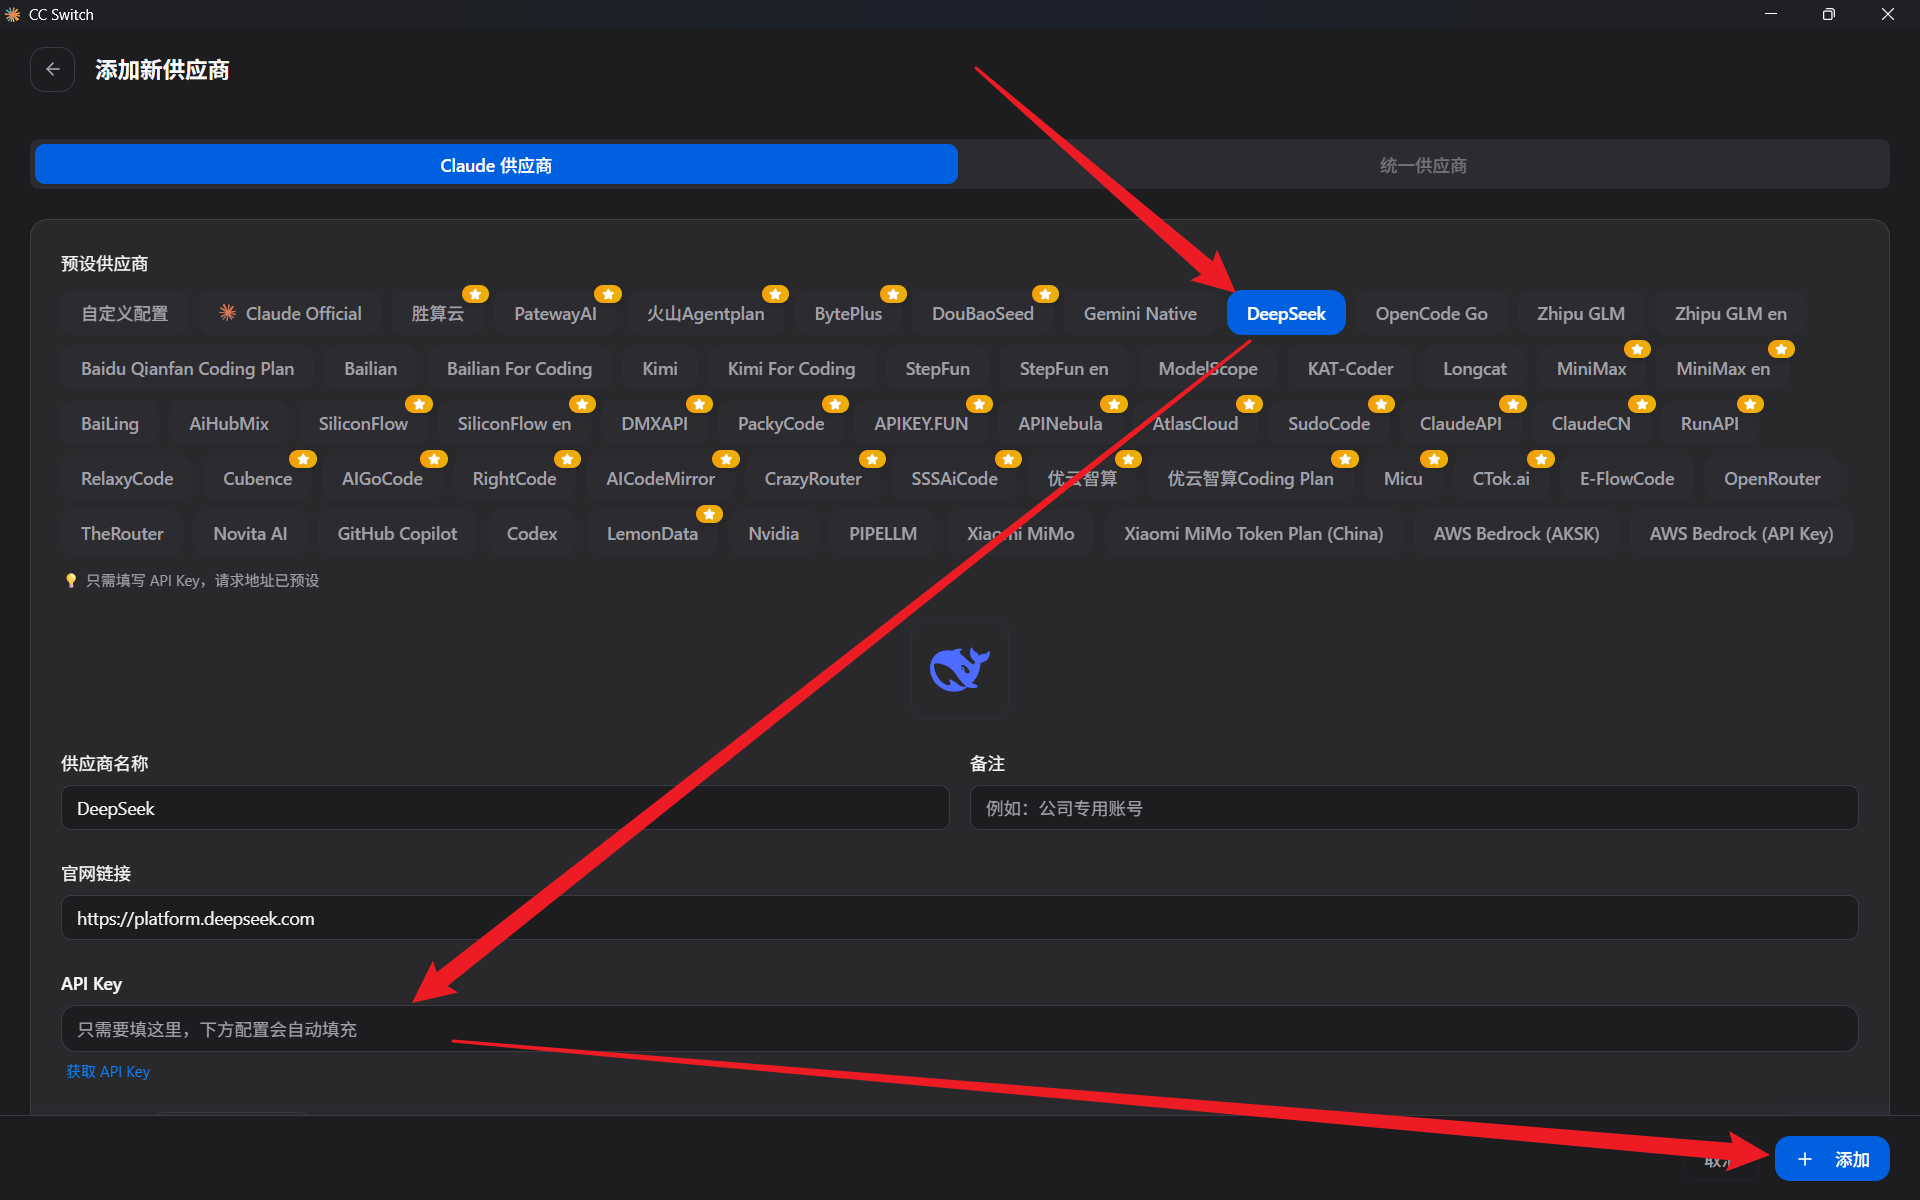Pick Baidu Qianfan Coding Plan preset
The height and width of the screenshot is (1200, 1920).
pos(187,368)
